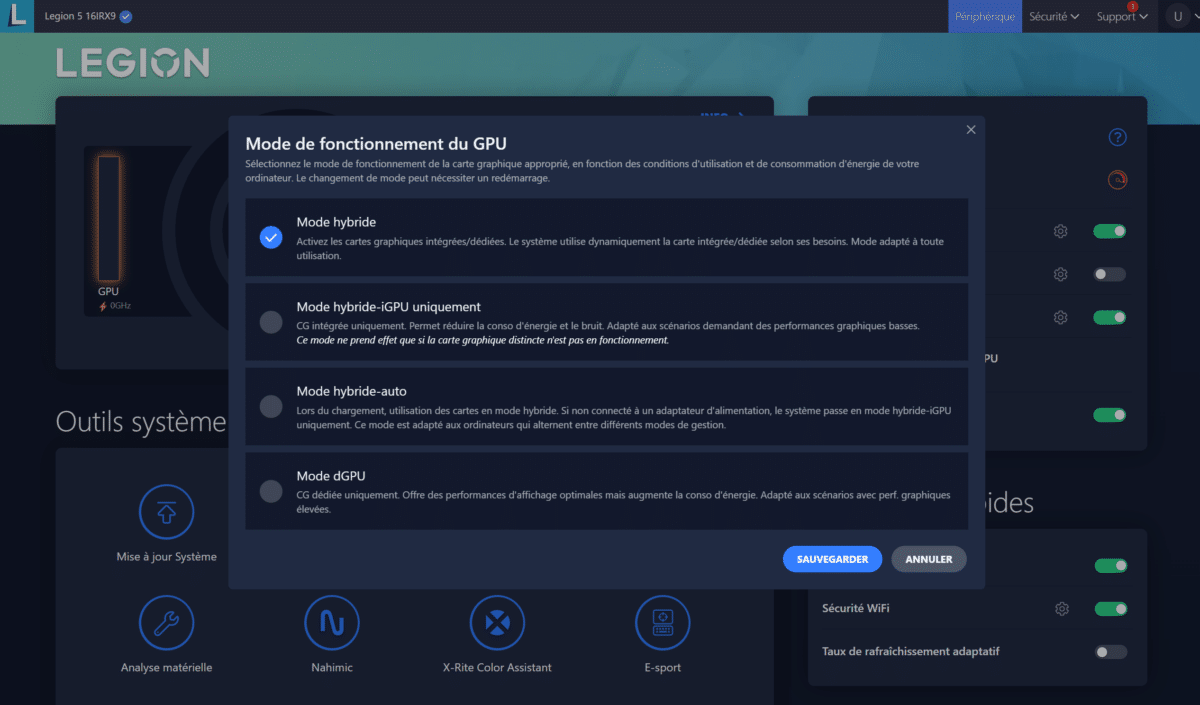Enable Taux de rafraîchissement adaptatif switch
The width and height of the screenshot is (1200, 705).
click(x=1110, y=652)
